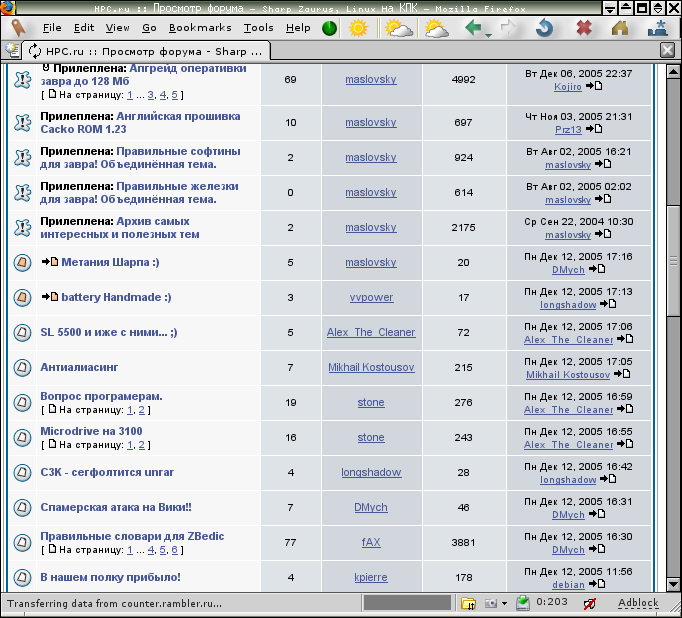
Task: Go to the Home page icon
Action: (x=620, y=28)
